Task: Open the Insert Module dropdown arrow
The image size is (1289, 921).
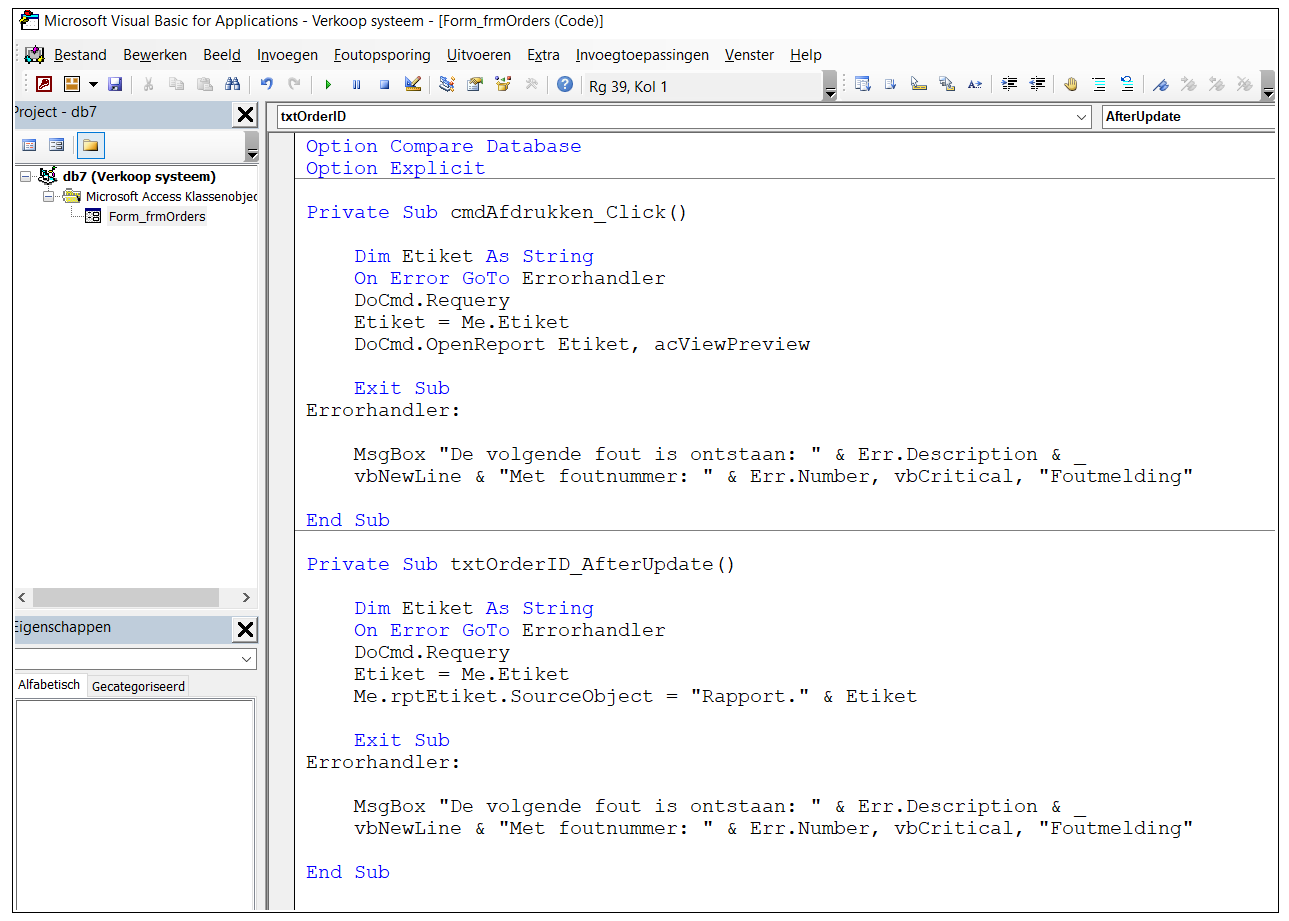Action: (93, 85)
